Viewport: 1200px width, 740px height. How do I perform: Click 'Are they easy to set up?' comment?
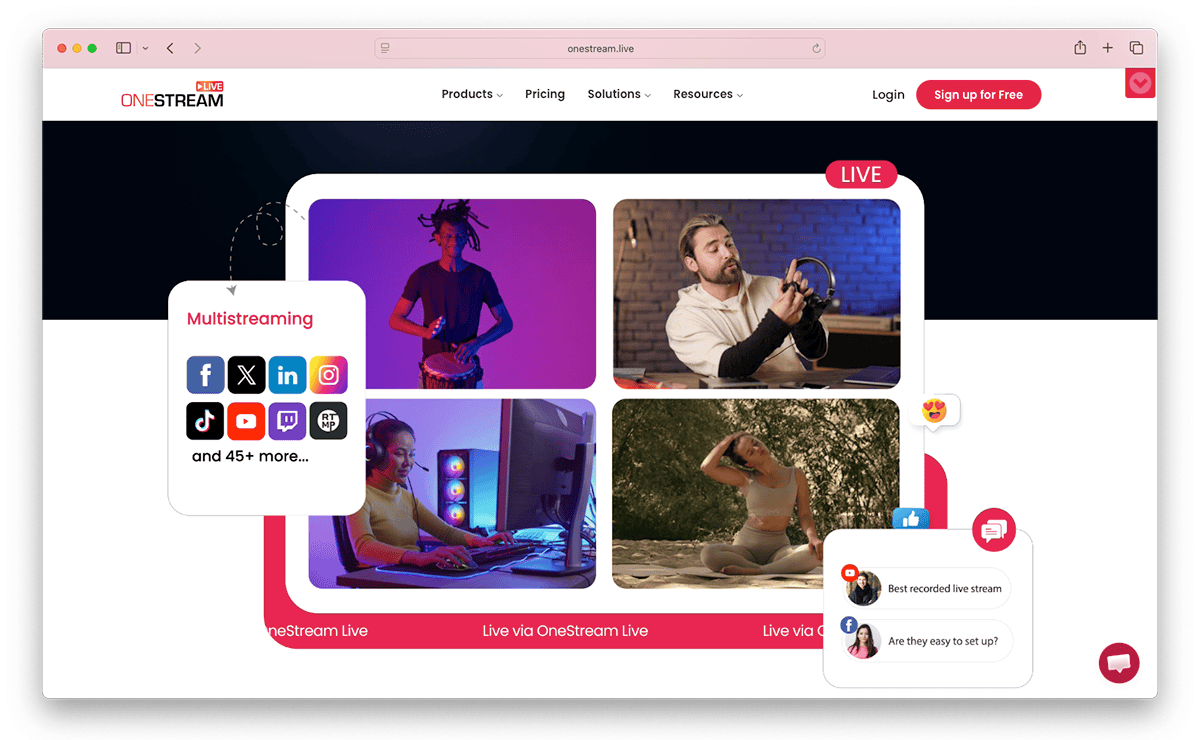(926, 641)
